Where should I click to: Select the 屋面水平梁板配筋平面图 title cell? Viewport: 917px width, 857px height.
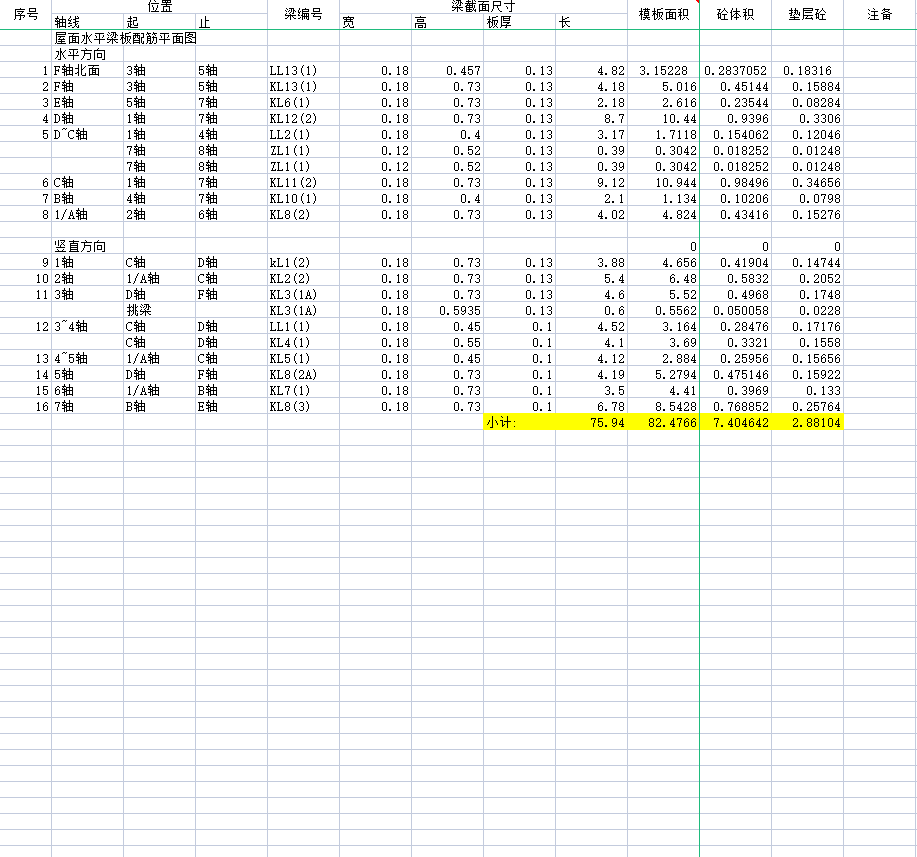(x=125, y=38)
